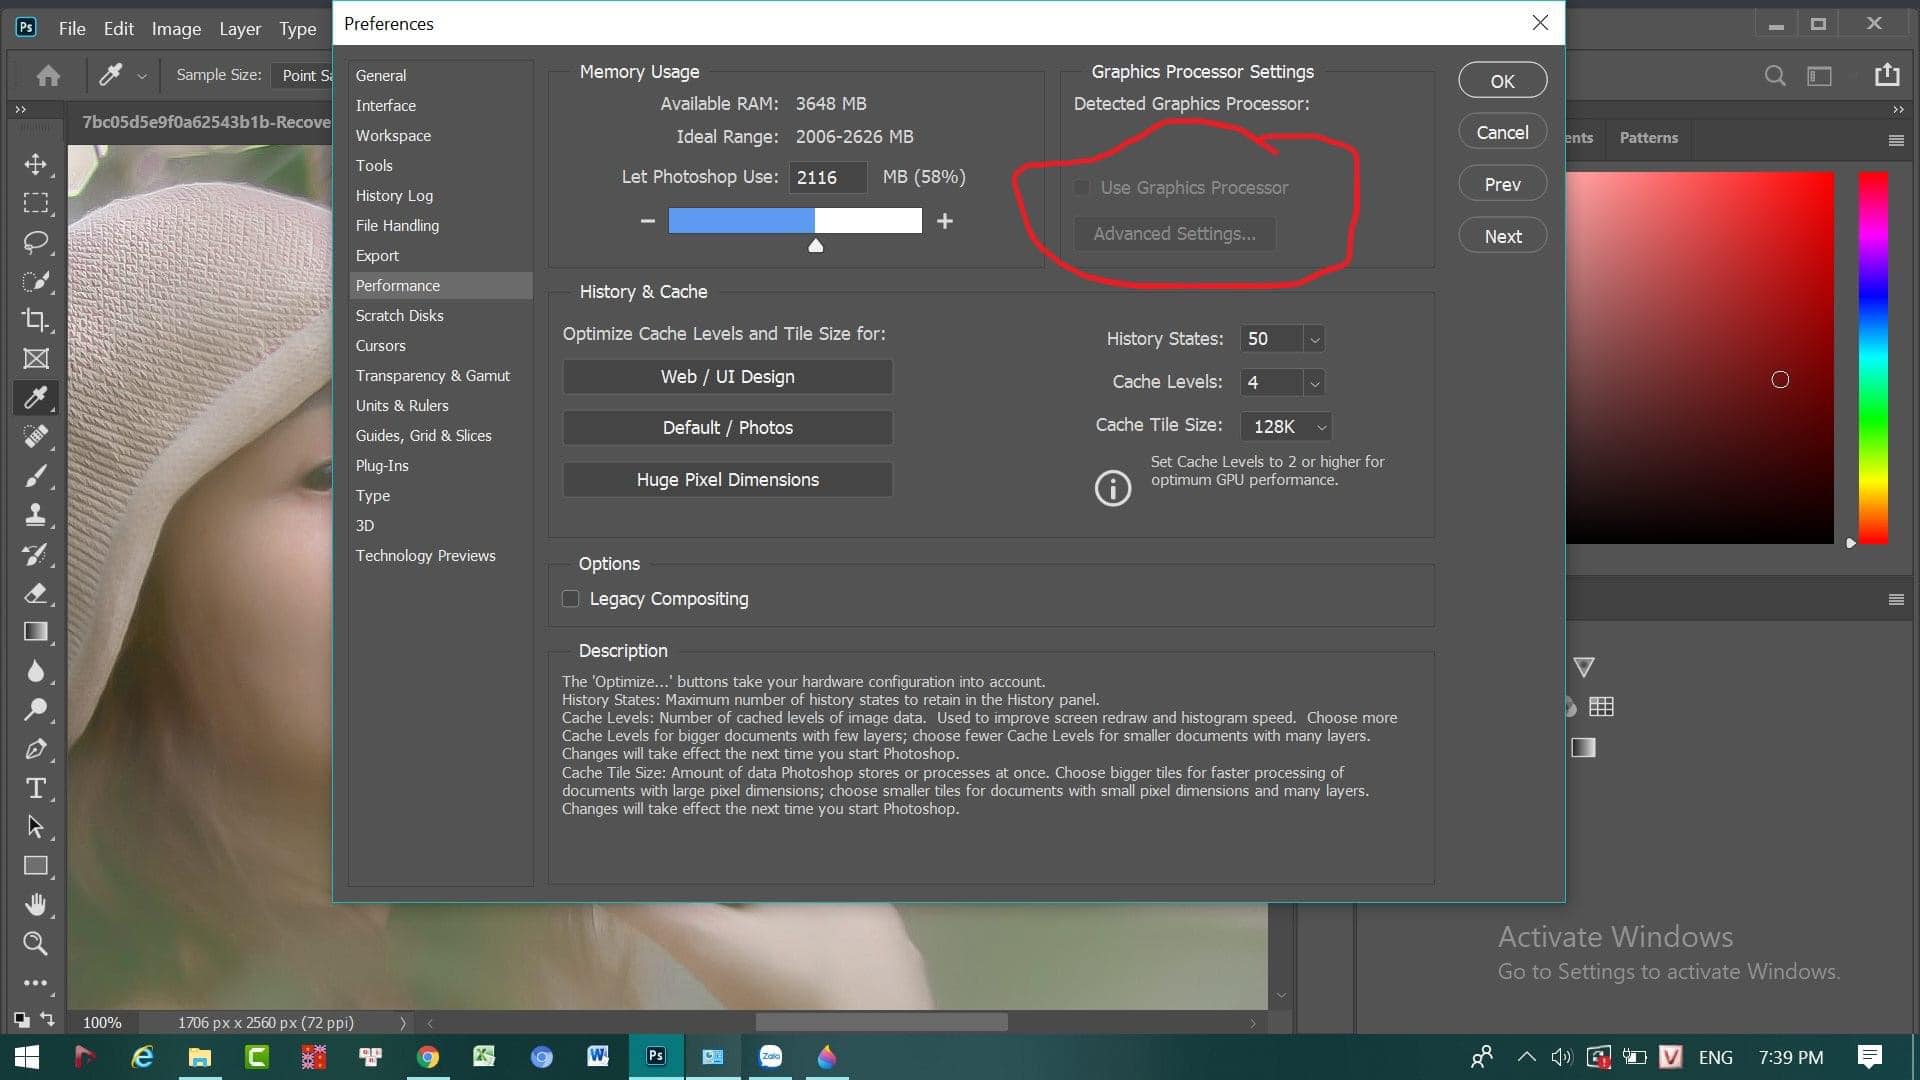The height and width of the screenshot is (1080, 1920).
Task: Select the Zoom tool in toolbar
Action: (x=34, y=944)
